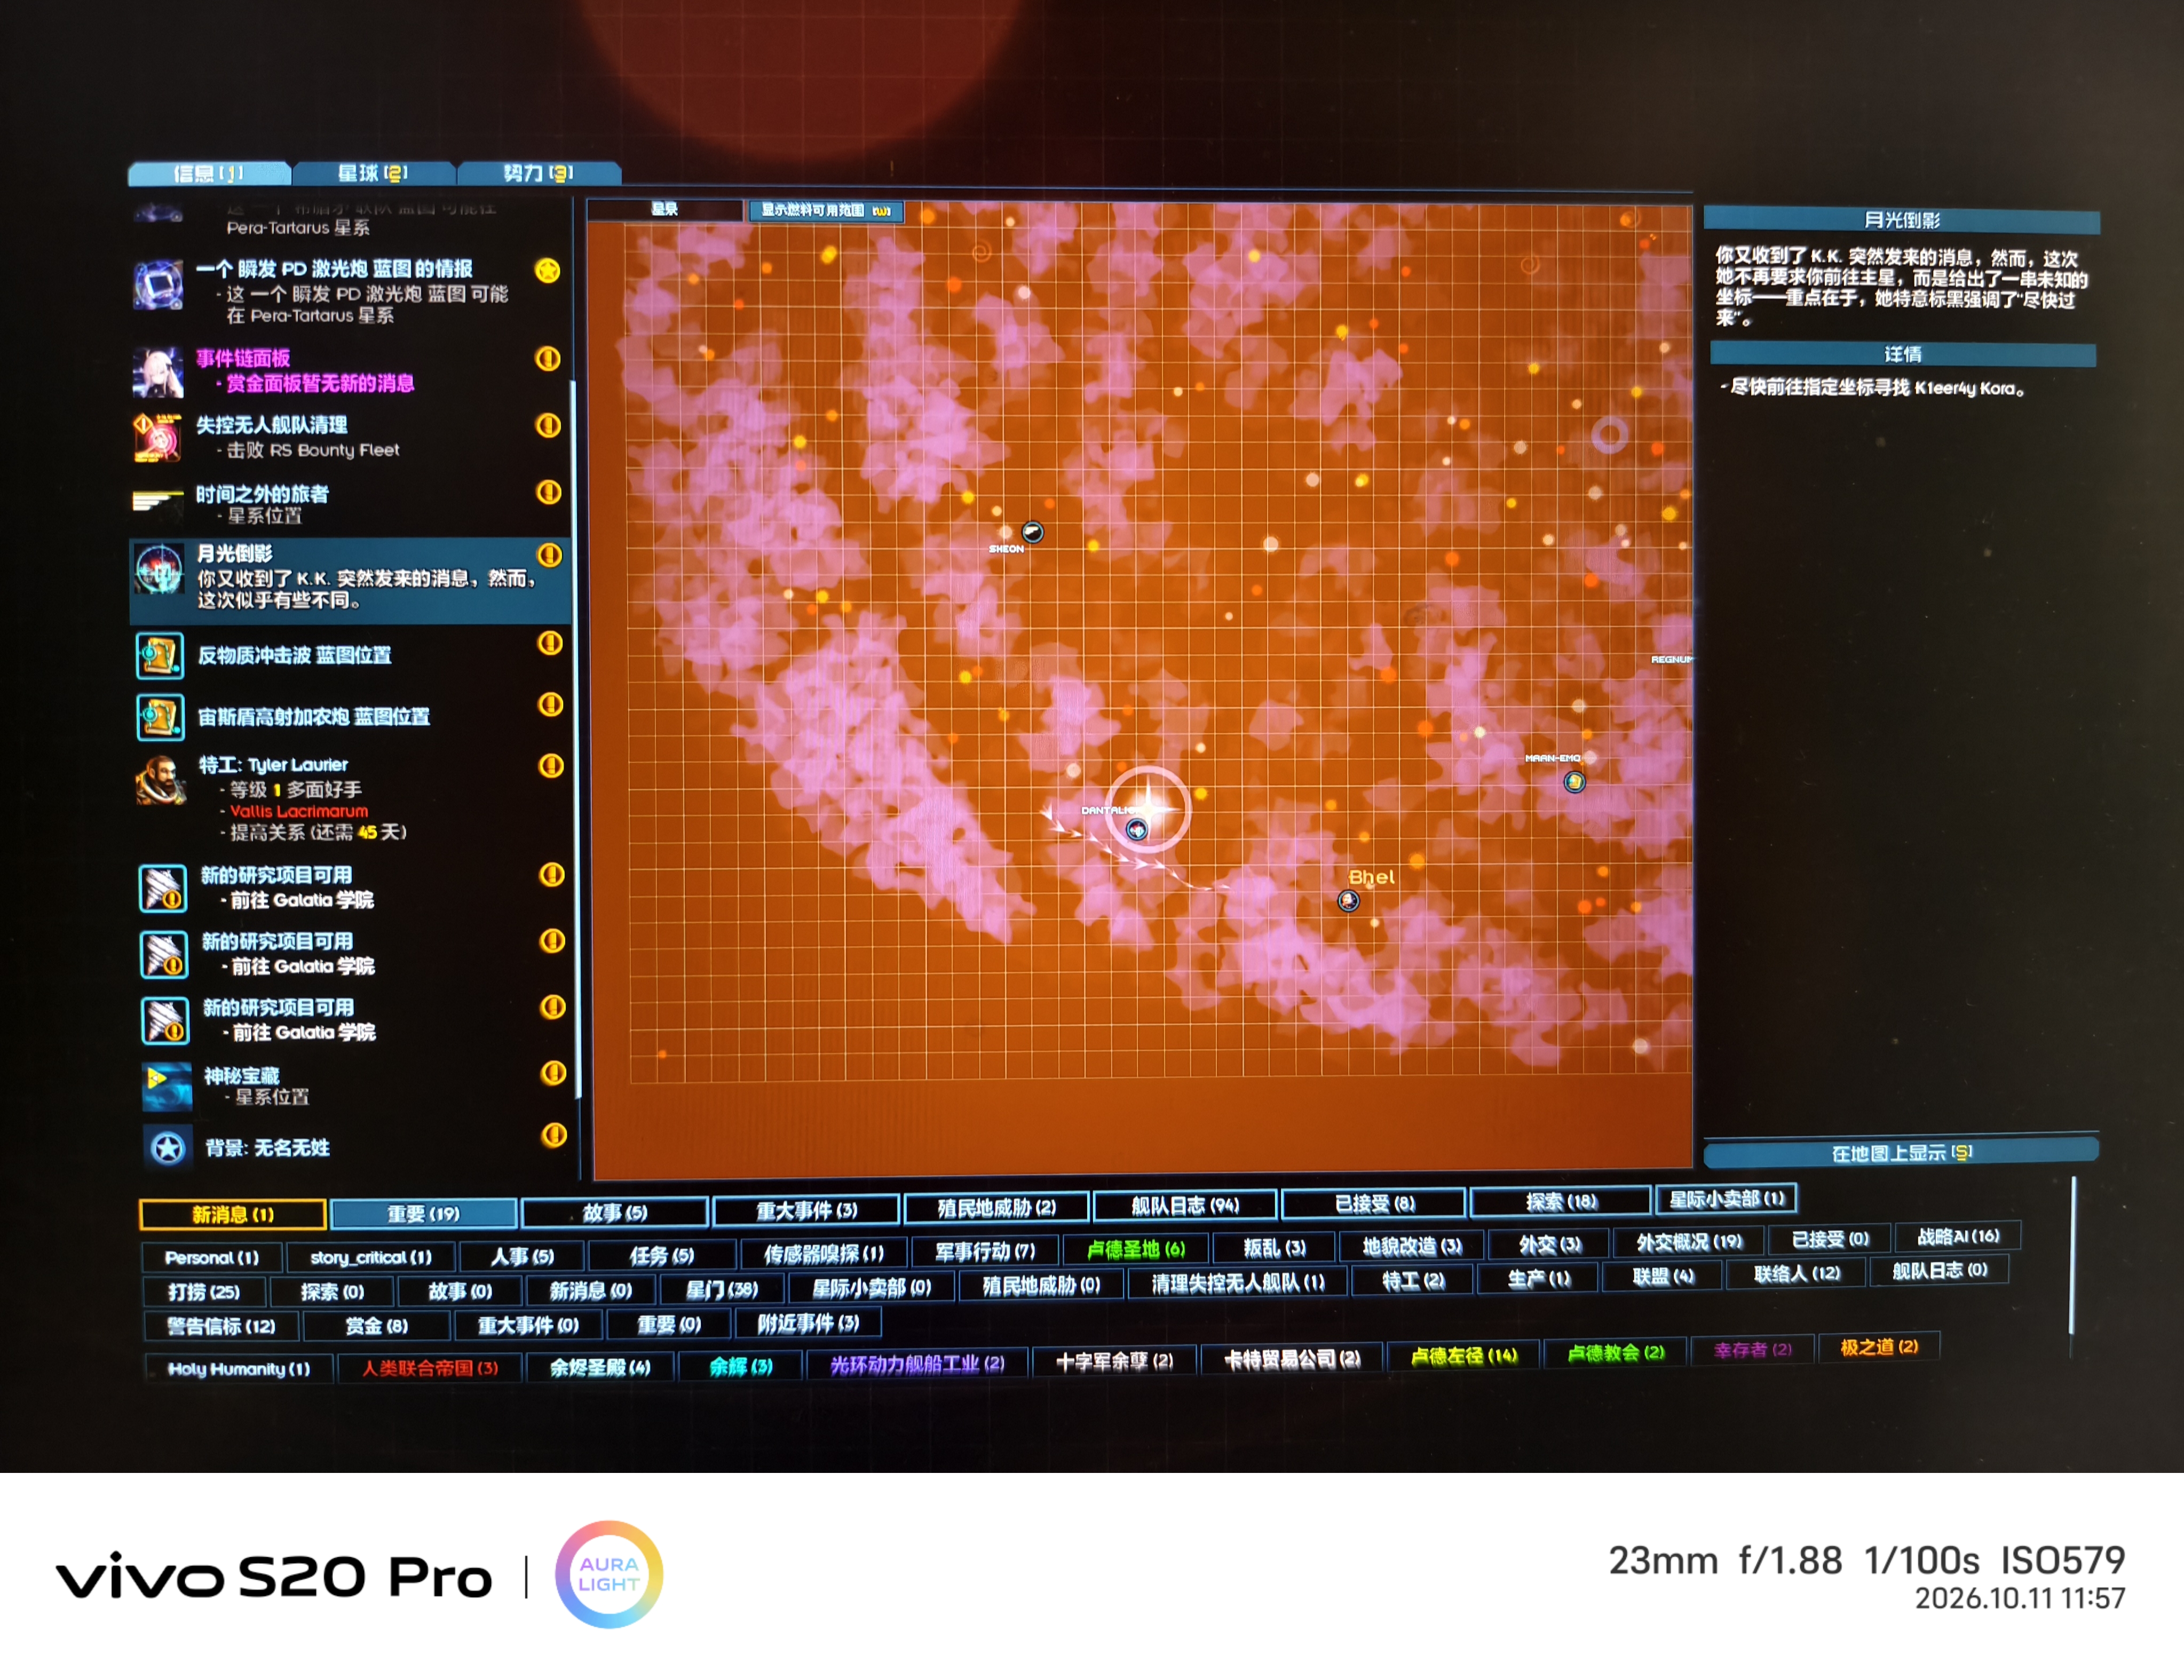Filter by 星门 (38) tag

722,1289
